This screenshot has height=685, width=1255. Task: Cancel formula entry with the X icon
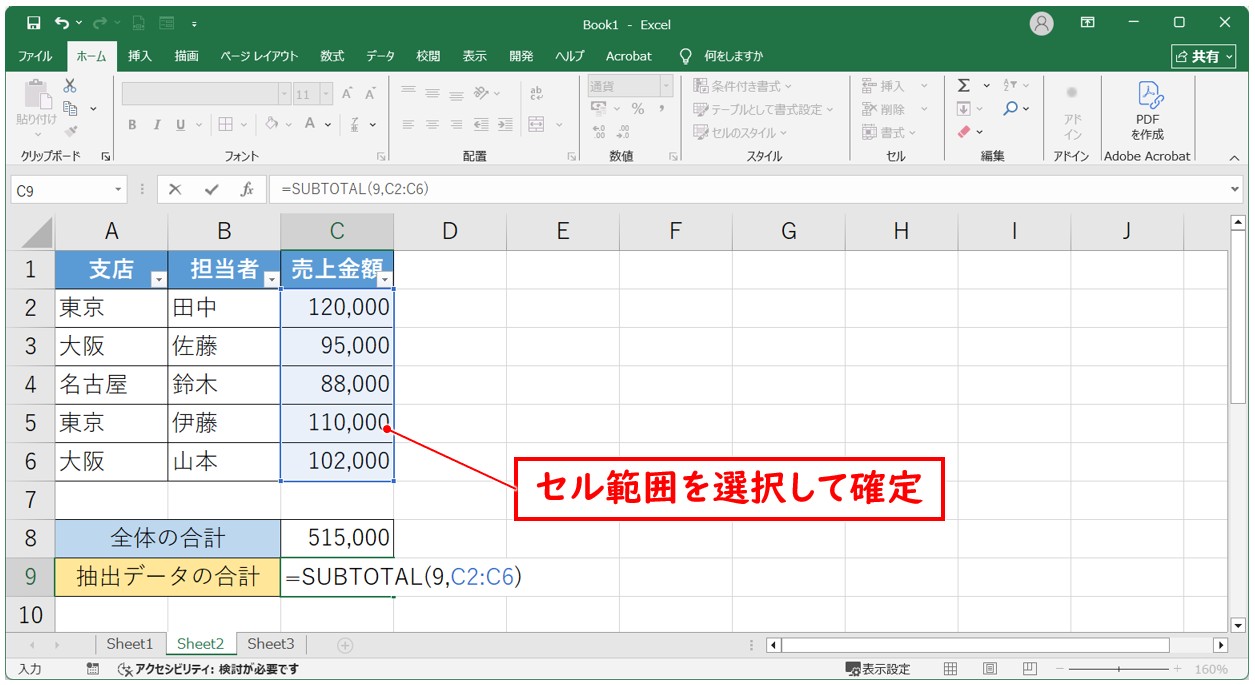coord(175,189)
